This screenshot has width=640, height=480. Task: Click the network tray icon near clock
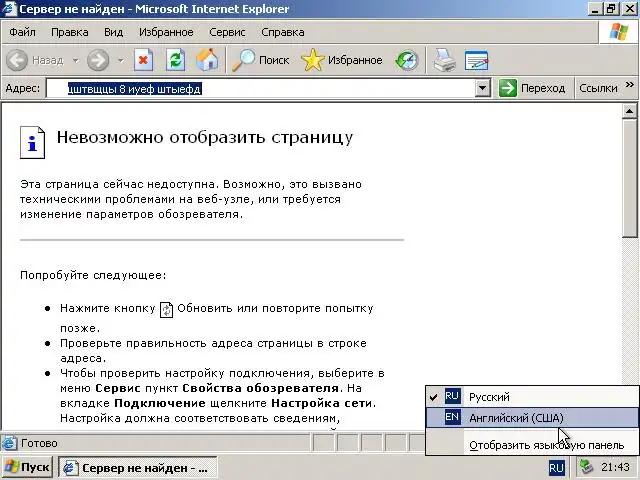coord(587,467)
